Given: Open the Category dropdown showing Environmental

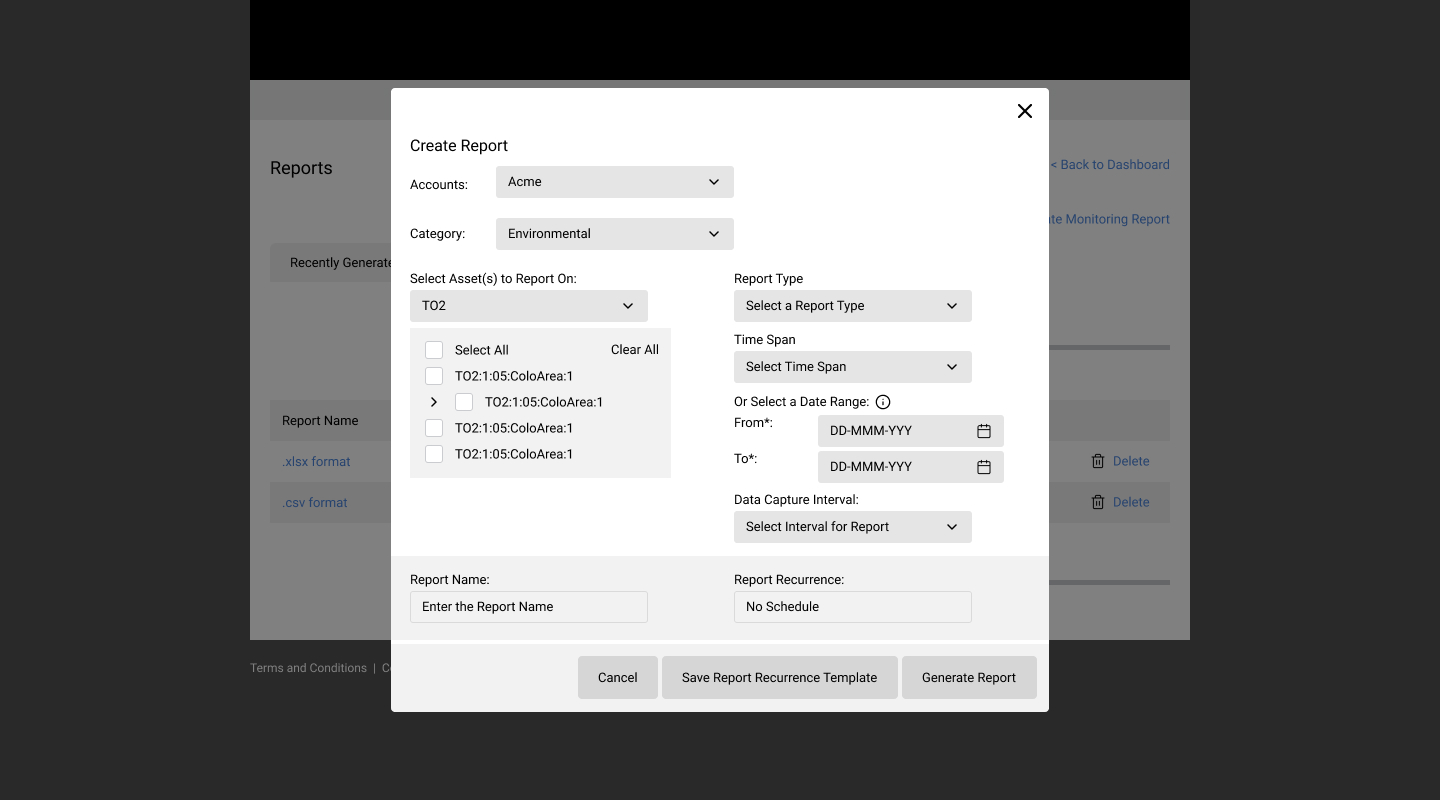Looking at the screenshot, I should (x=614, y=234).
